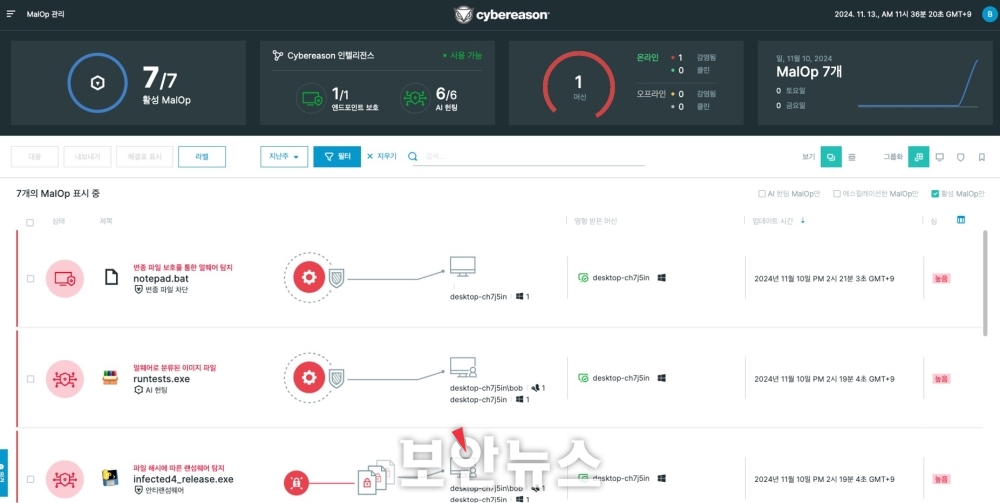
Task: Tick select-all MalOps header checkbox
Action: pyautogui.click(x=30, y=222)
